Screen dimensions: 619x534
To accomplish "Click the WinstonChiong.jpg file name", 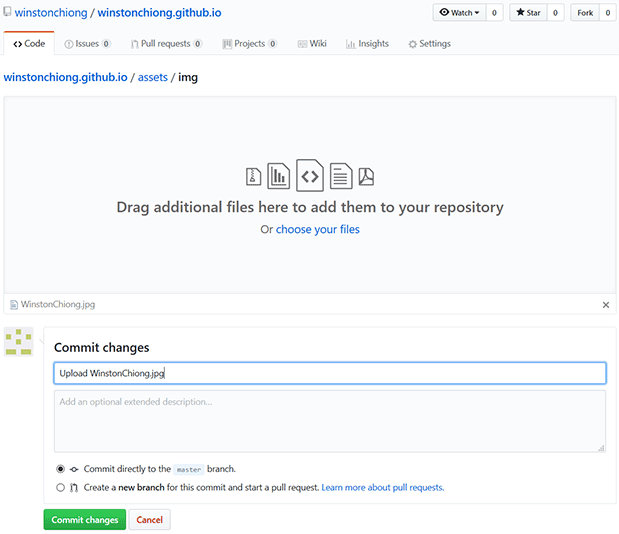I will 58,304.
